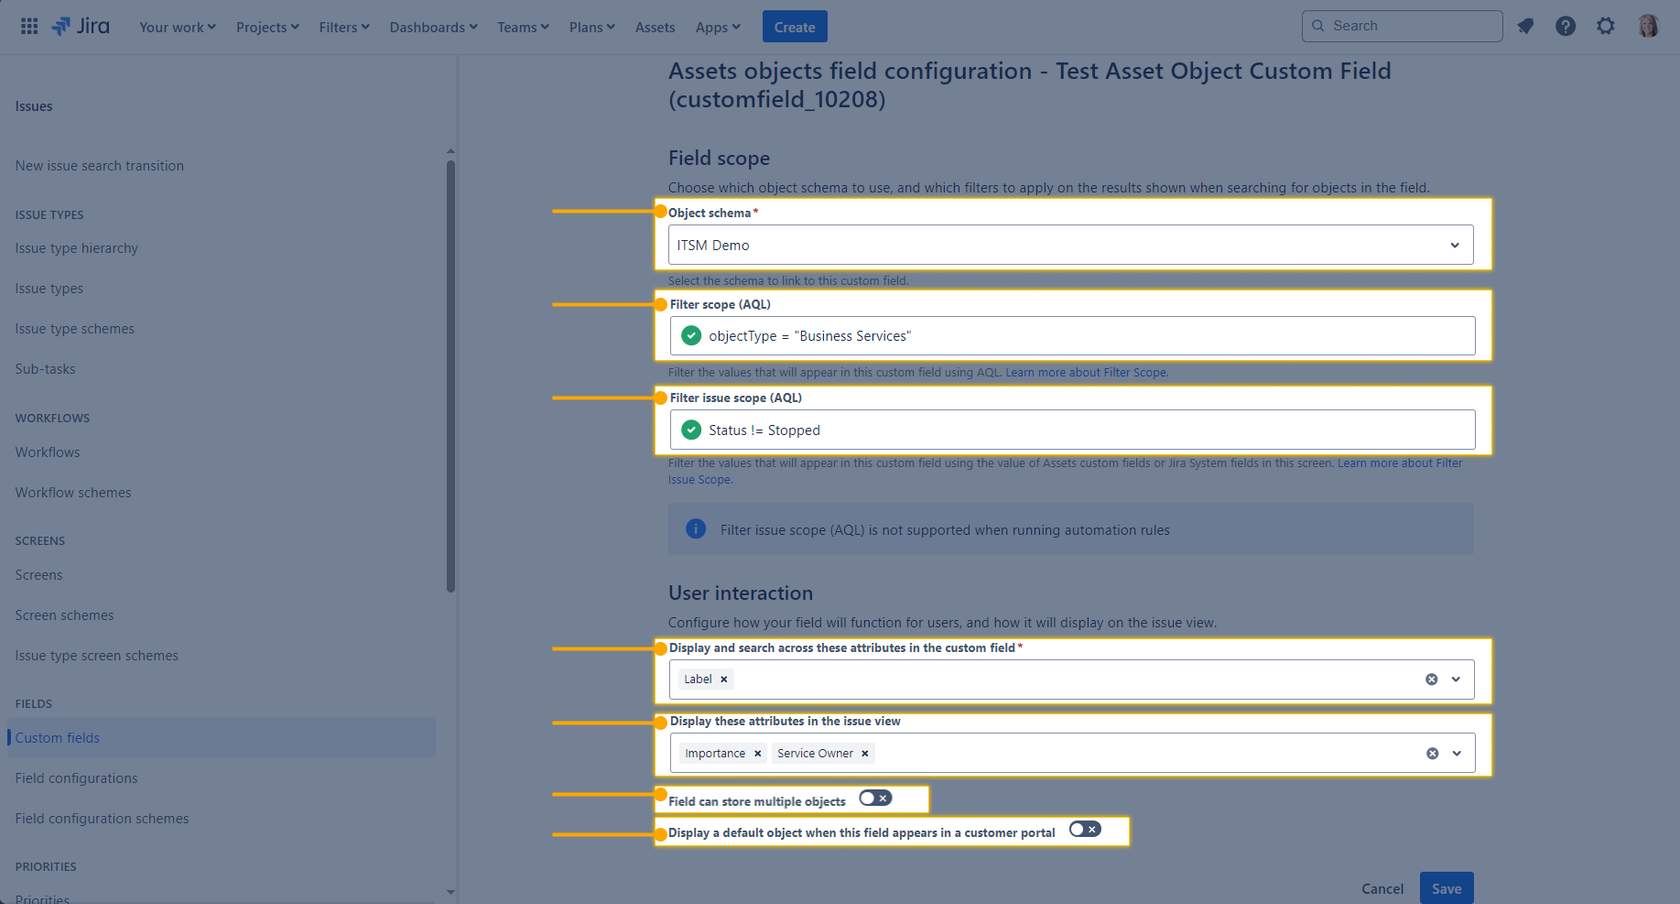Open Issue type hierarchy in sidebar
The width and height of the screenshot is (1680, 904).
pyautogui.click(x=76, y=248)
